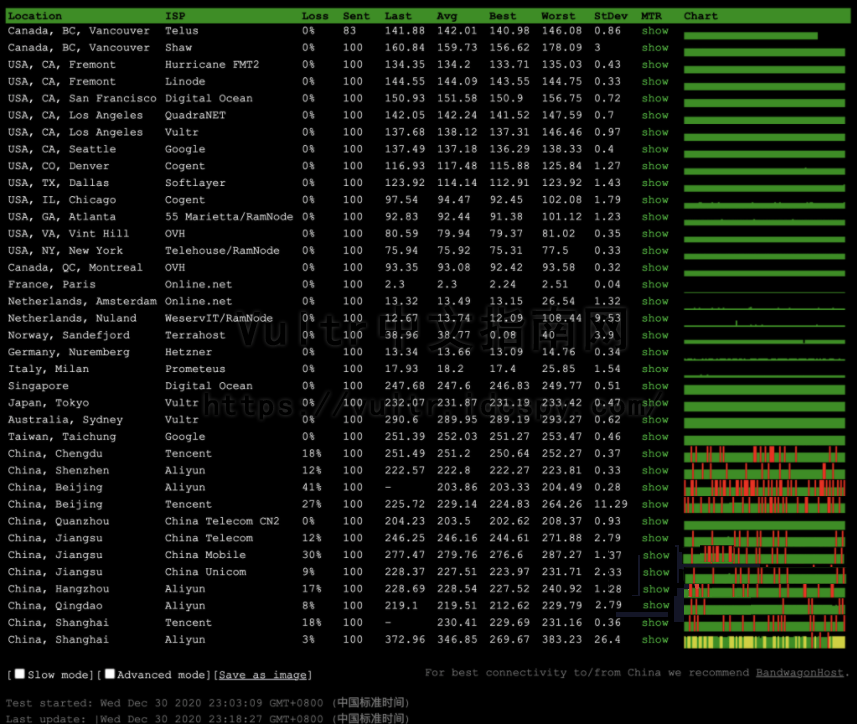Screen dimensions: 857x724
Task: Show MTR for Taichung Google row
Action: coord(655,437)
